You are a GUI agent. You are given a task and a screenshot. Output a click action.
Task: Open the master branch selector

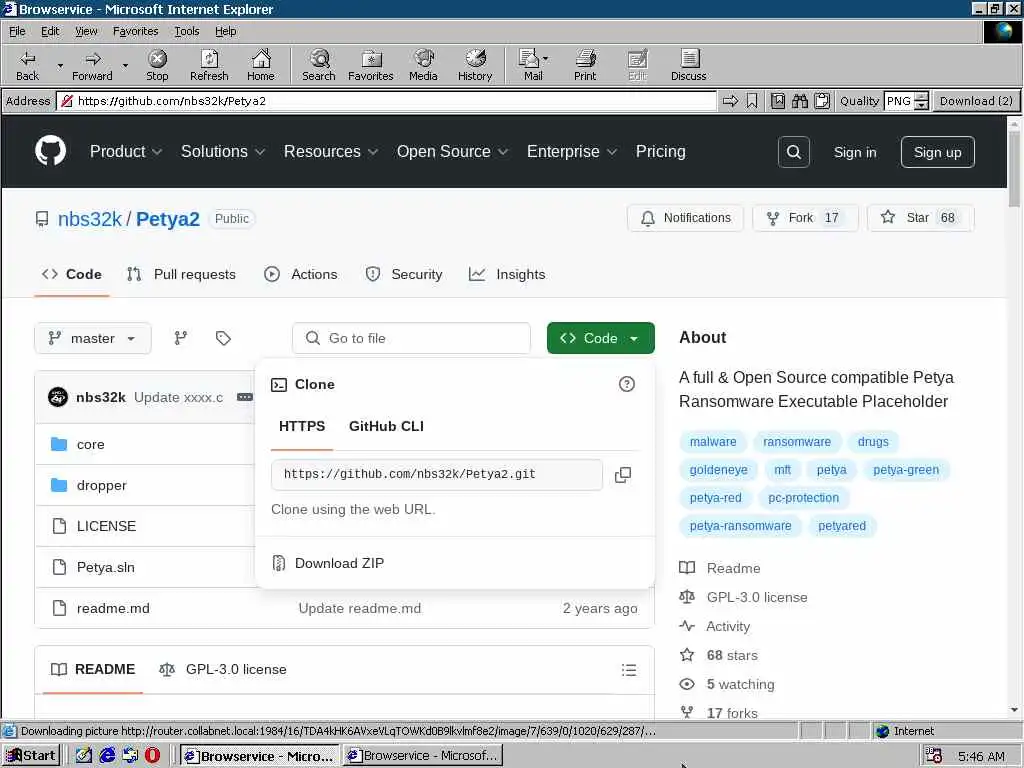pos(93,338)
